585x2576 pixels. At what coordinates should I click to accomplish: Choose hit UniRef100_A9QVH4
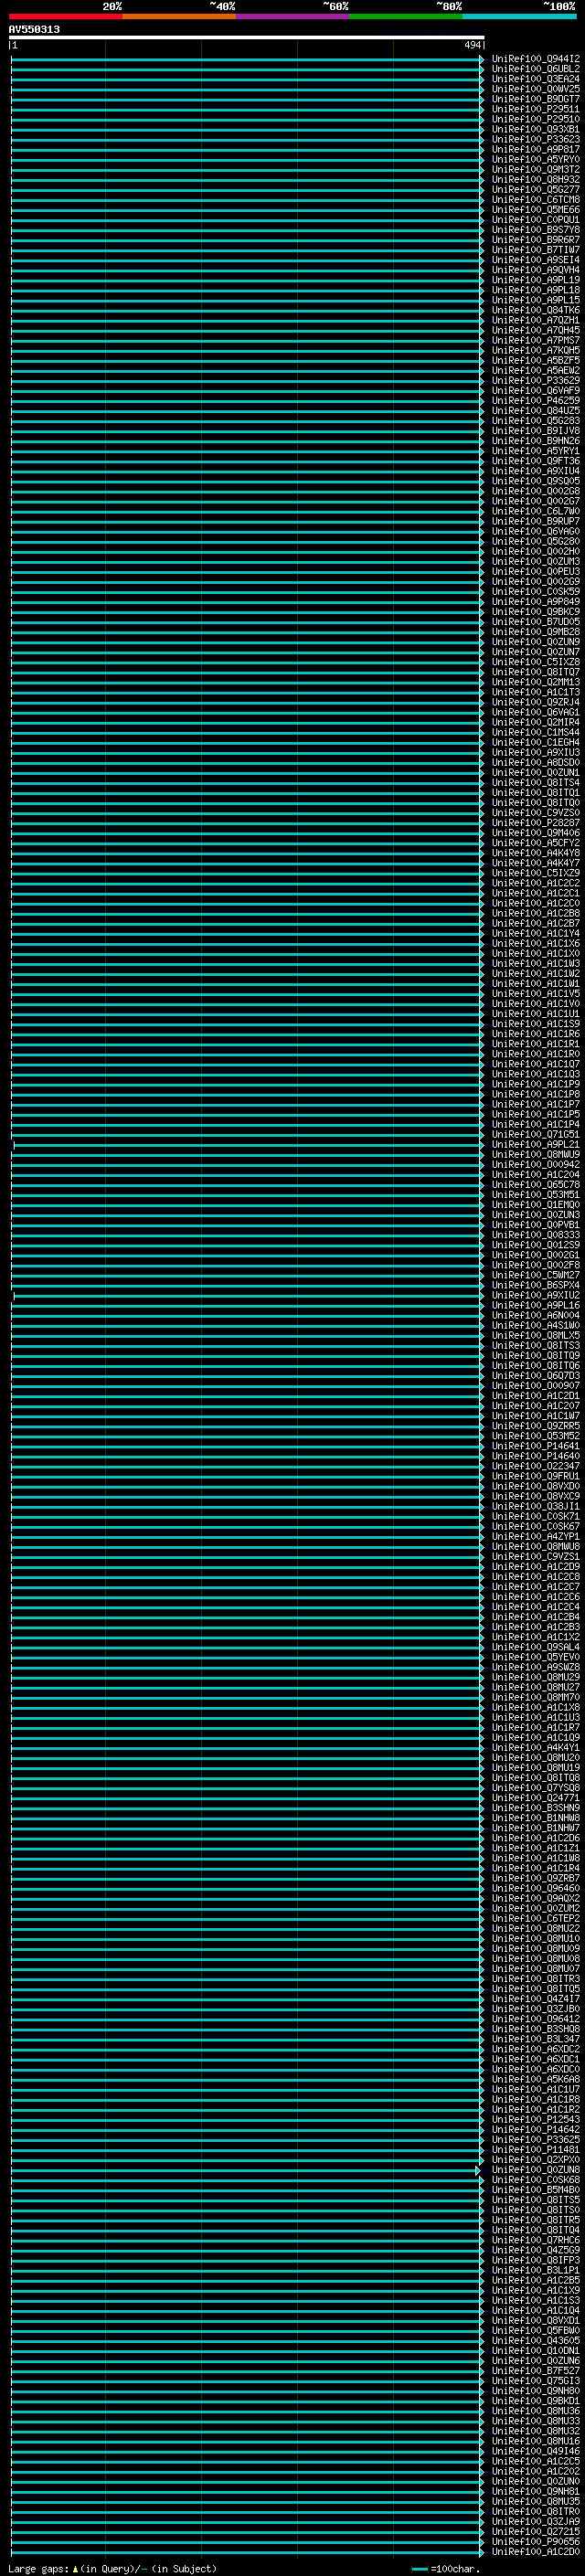pos(536,270)
